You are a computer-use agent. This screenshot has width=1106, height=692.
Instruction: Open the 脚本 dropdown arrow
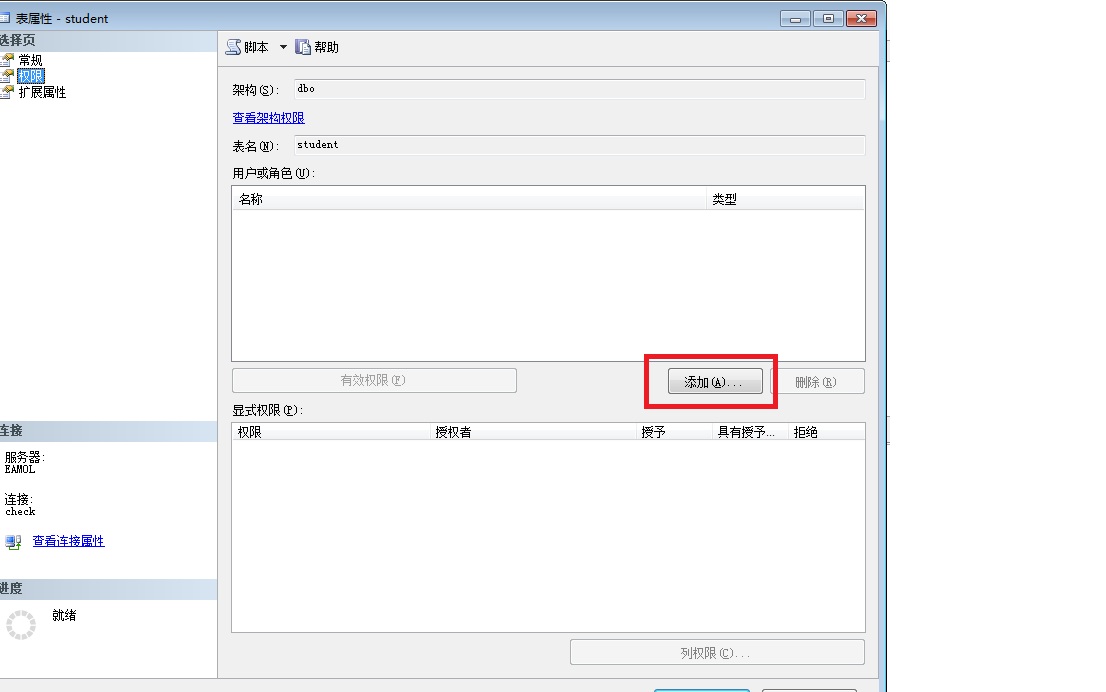click(283, 47)
